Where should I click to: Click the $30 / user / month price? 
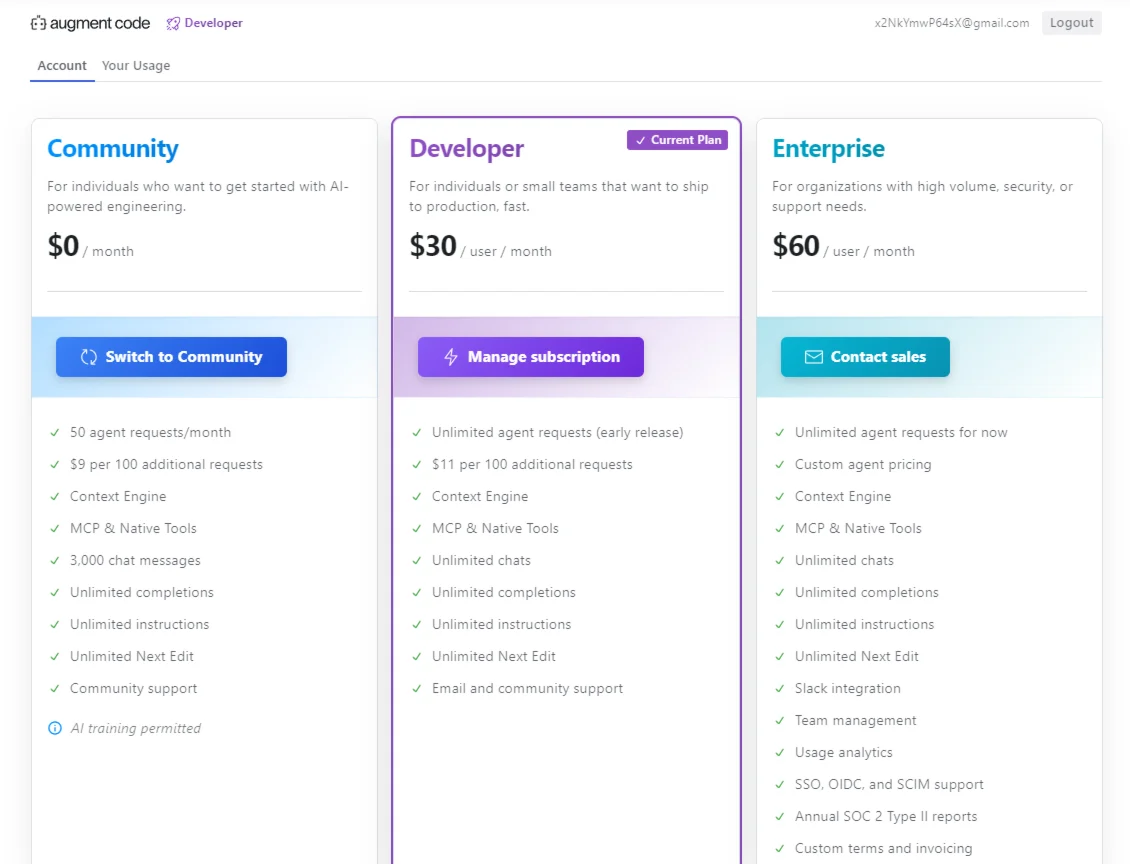point(480,246)
